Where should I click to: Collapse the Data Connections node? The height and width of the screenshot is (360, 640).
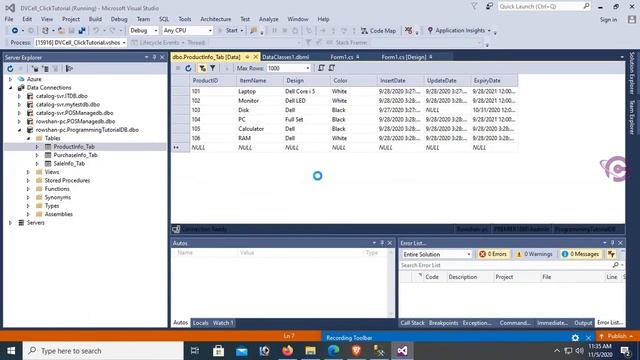[x=10, y=88]
